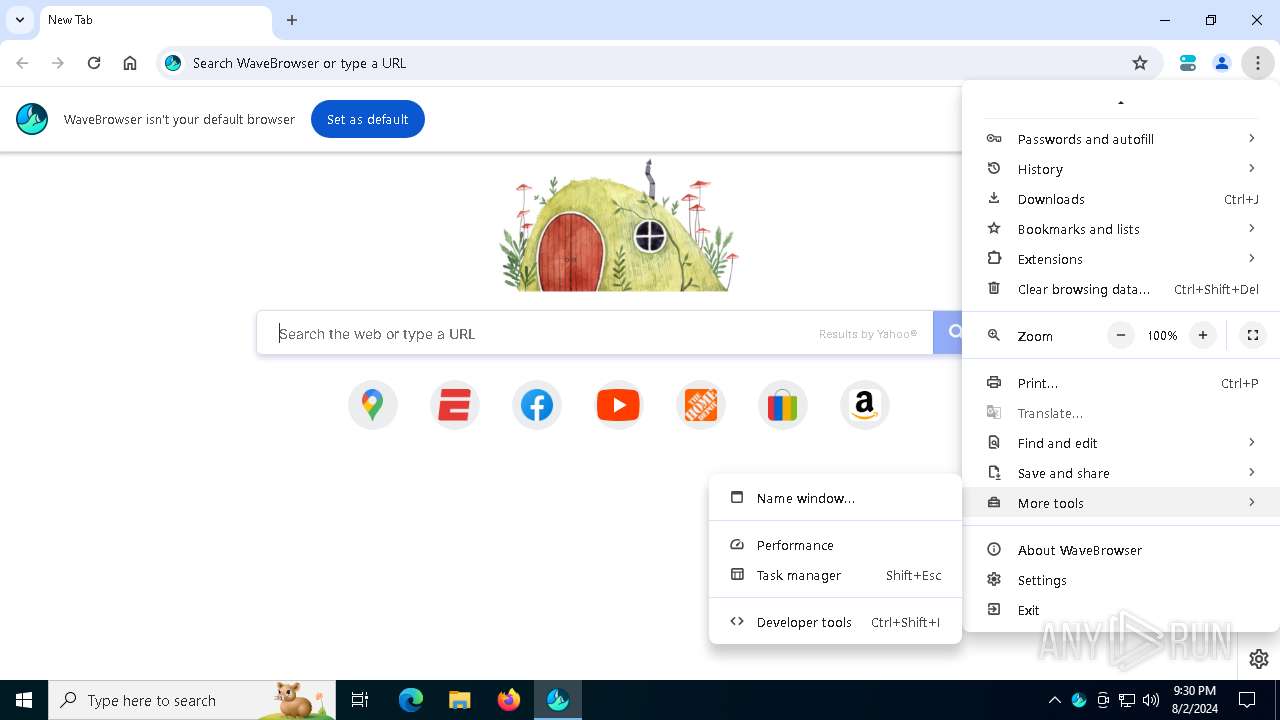Open a new tab with plus button
The width and height of the screenshot is (1280, 720).
292,20
